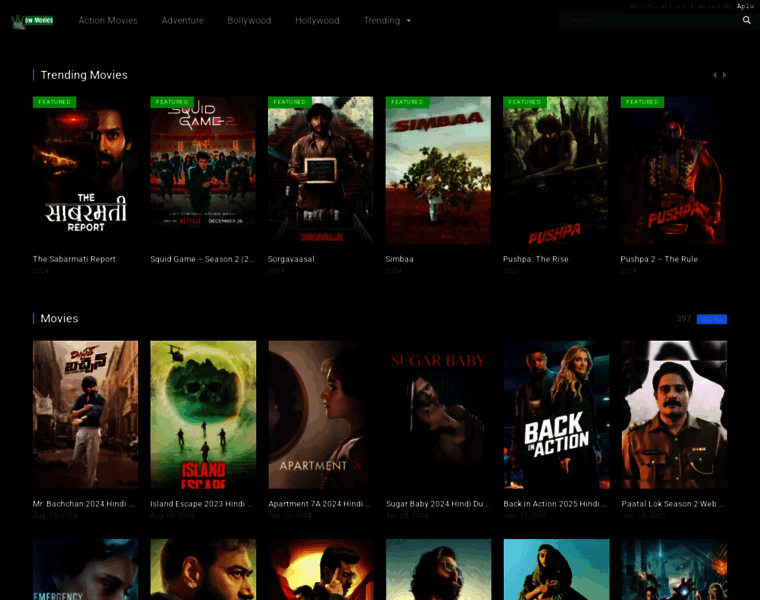The width and height of the screenshot is (760, 600).
Task: Click the Trending Movies section heading
Action: point(84,75)
